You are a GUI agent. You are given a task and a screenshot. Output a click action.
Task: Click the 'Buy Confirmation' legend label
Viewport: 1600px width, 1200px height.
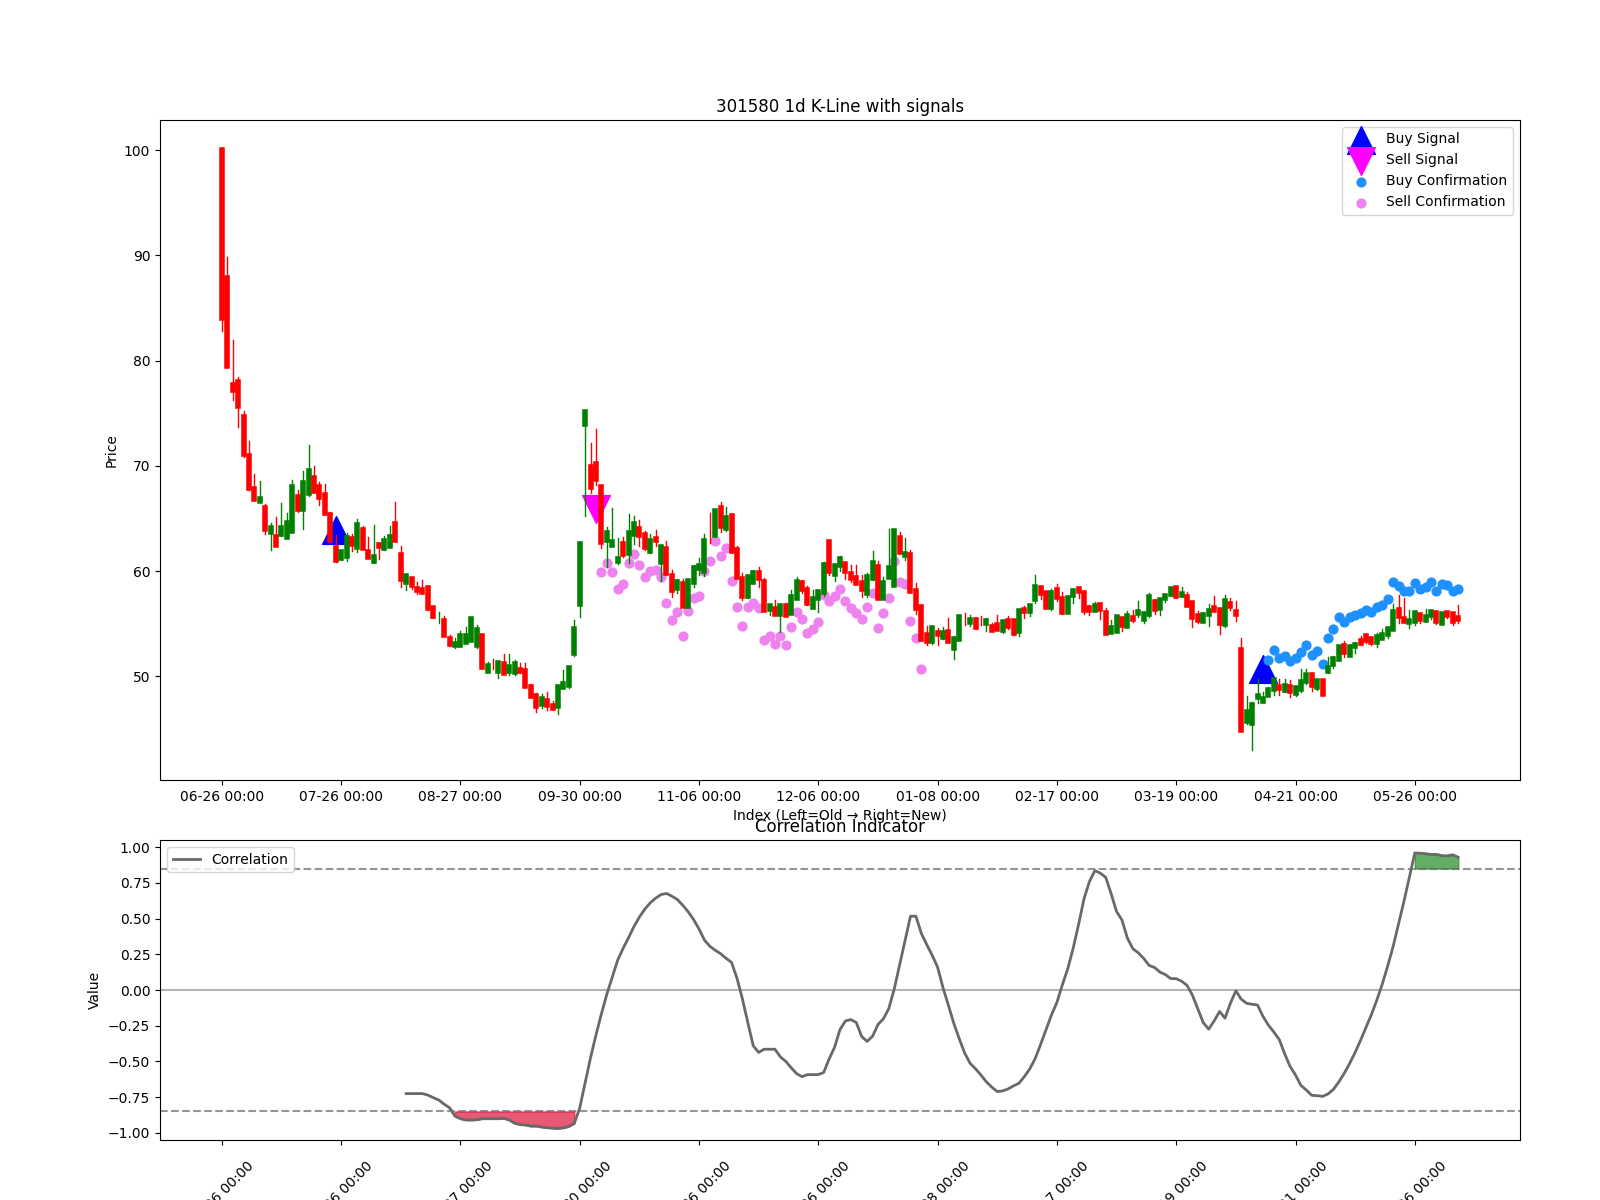[1446, 181]
